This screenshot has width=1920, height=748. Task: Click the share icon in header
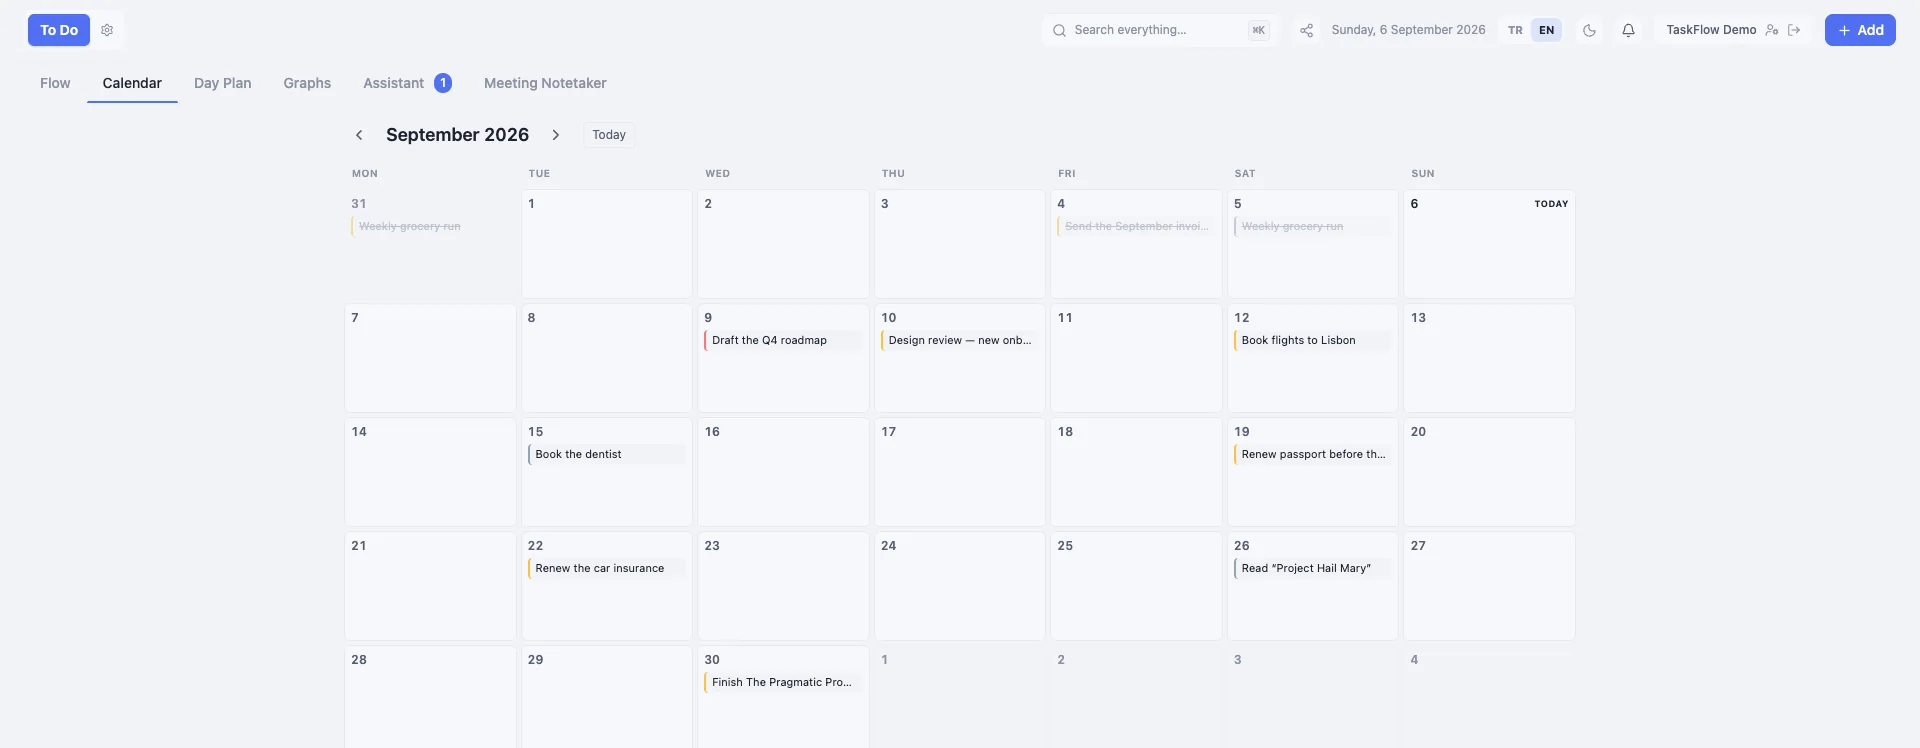point(1306,30)
